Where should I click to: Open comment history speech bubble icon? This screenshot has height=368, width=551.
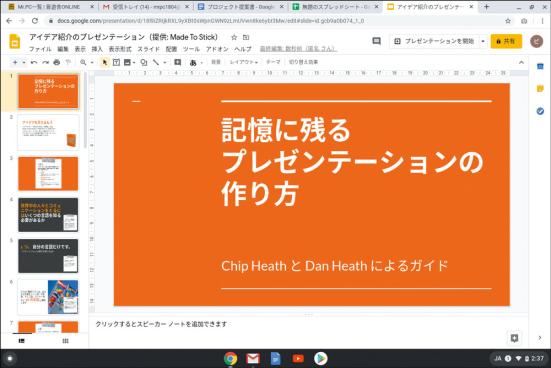(x=376, y=41)
